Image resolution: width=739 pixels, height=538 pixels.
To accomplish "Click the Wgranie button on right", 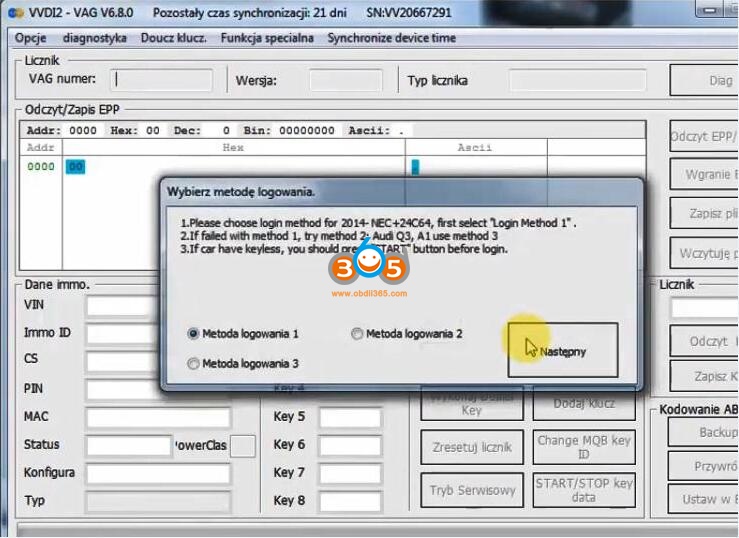I will pos(704,174).
